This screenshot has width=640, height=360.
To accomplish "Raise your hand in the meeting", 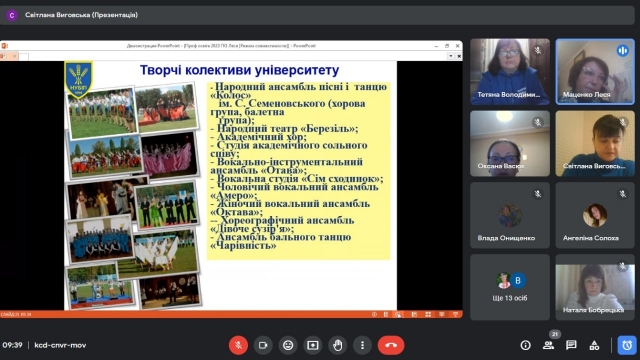I will point(338,345).
